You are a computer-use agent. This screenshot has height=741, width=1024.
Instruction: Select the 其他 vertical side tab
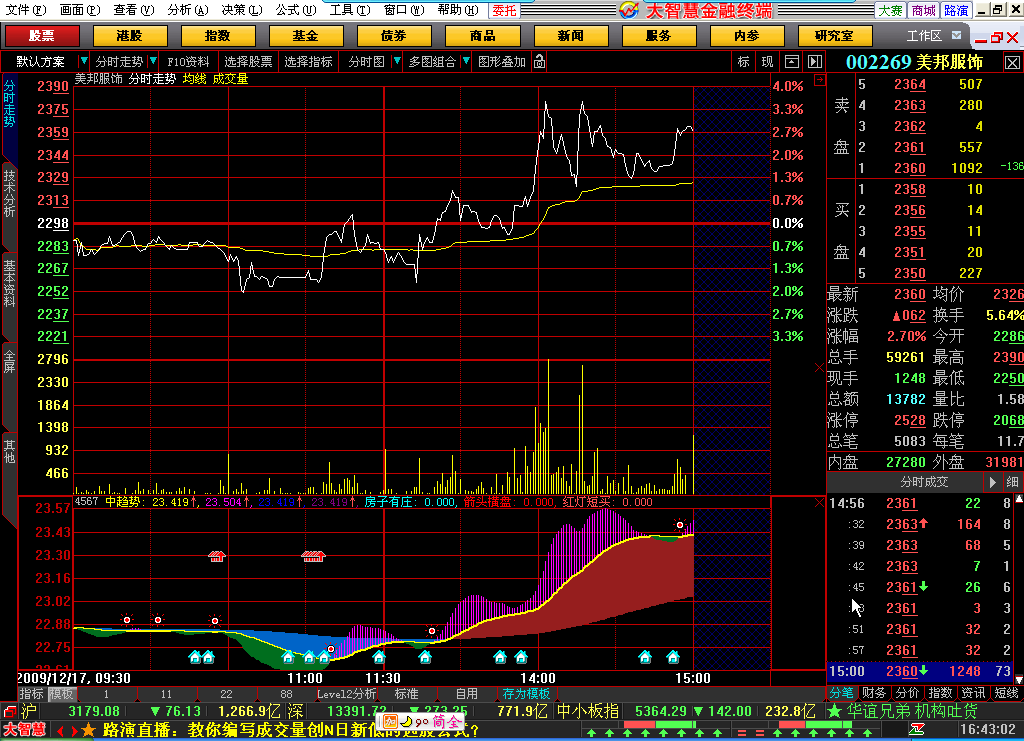tap(9, 451)
